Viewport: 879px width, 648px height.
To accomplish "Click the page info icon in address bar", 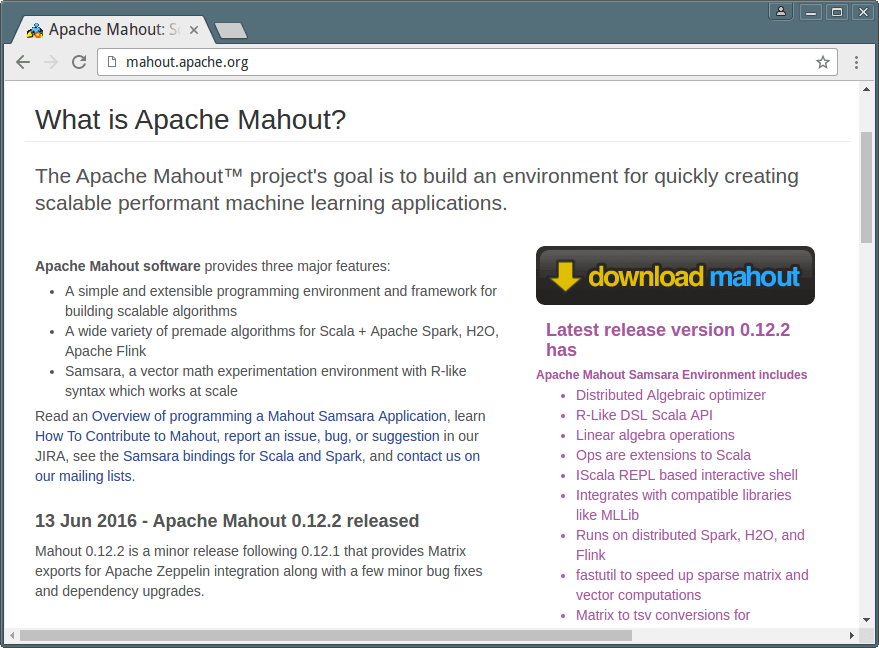I will pyautogui.click(x=111, y=62).
